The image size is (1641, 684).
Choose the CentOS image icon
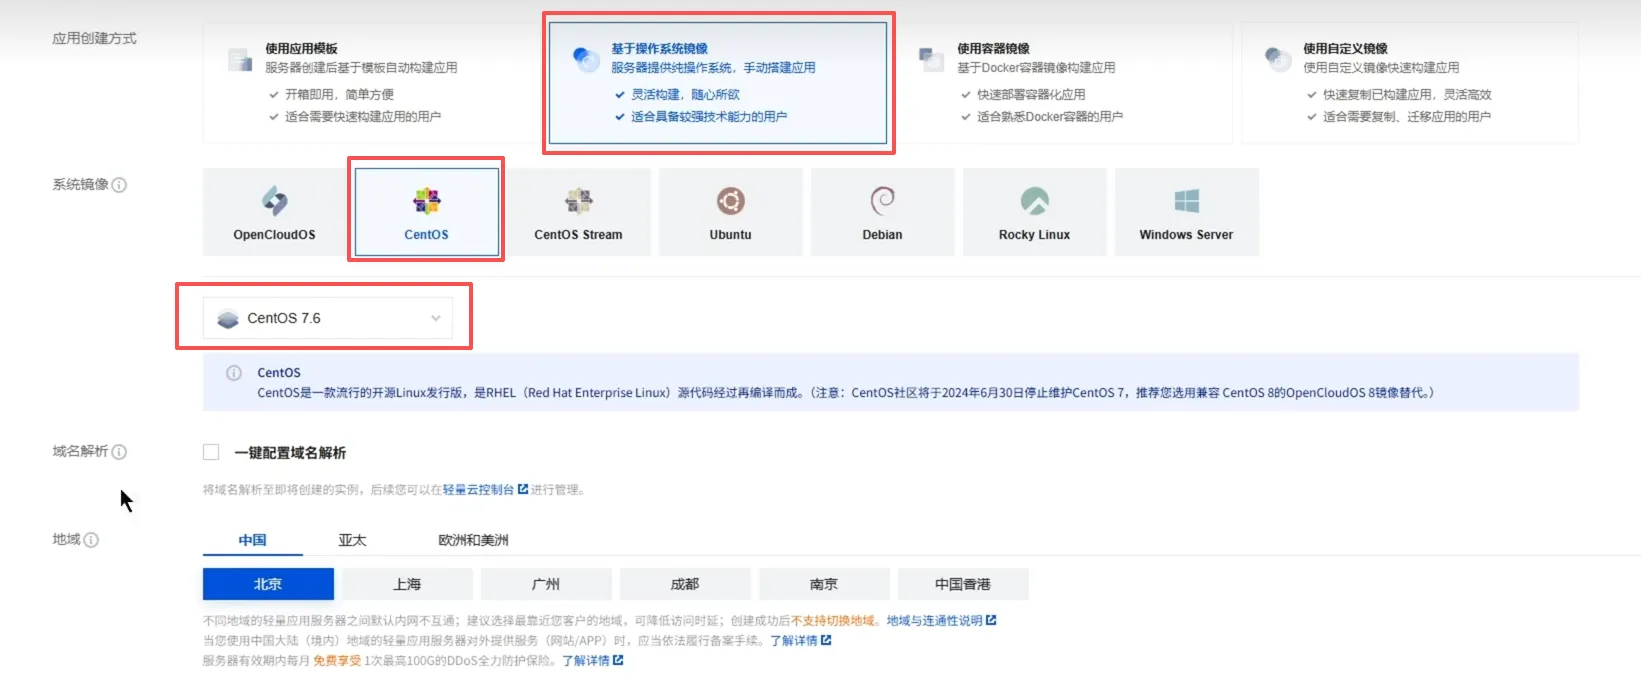pos(426,201)
